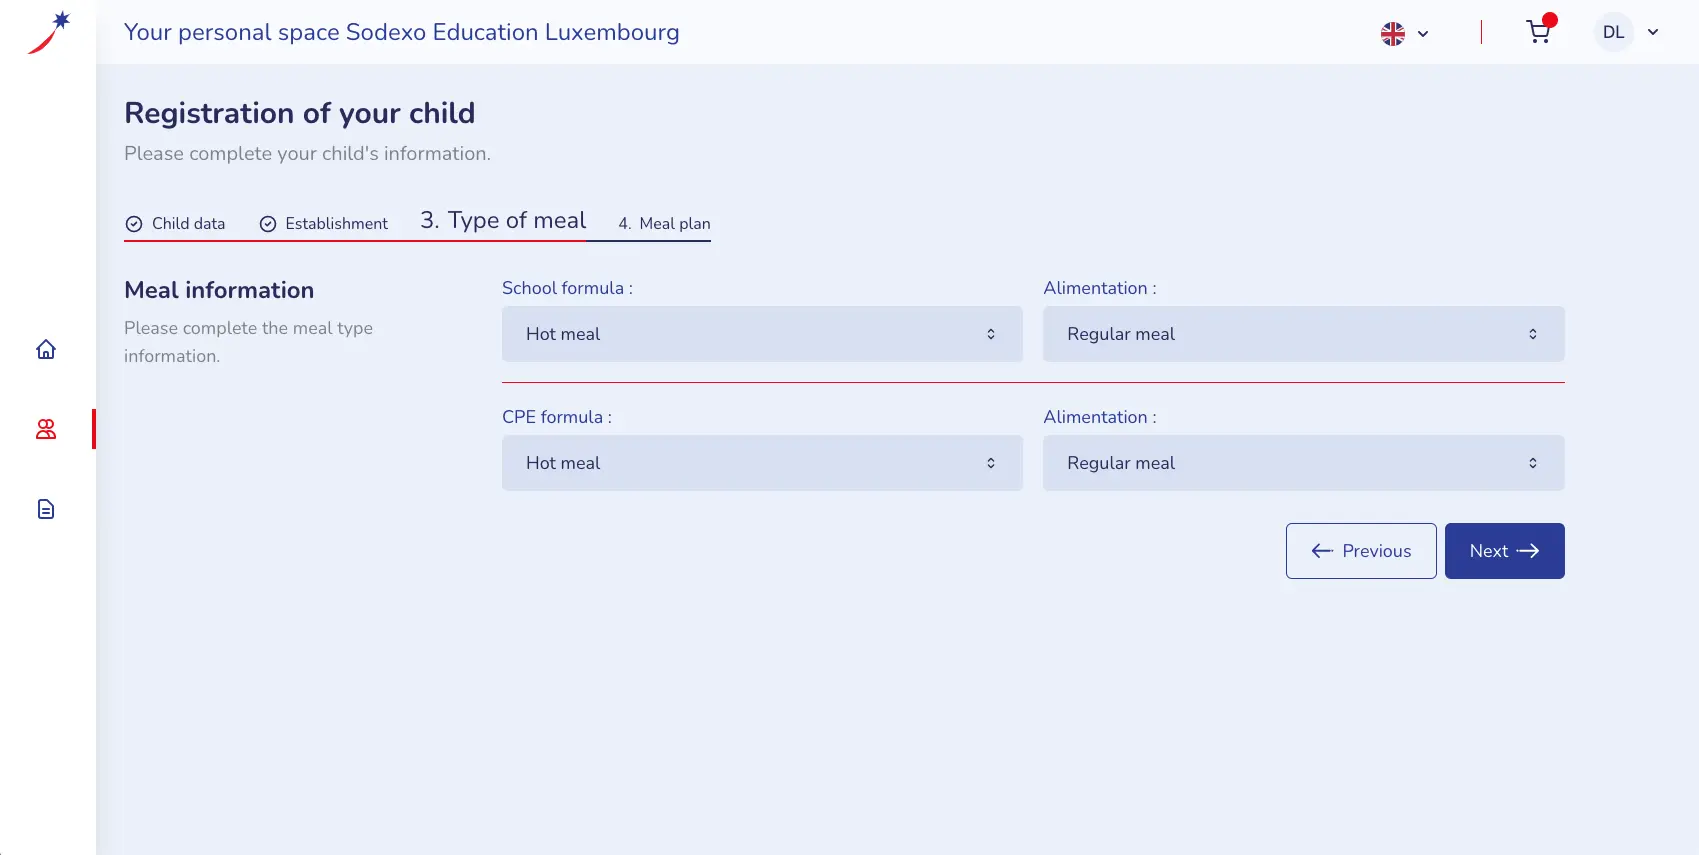The image size is (1699, 855).
Task: Click the DL user avatar
Action: 1613,32
